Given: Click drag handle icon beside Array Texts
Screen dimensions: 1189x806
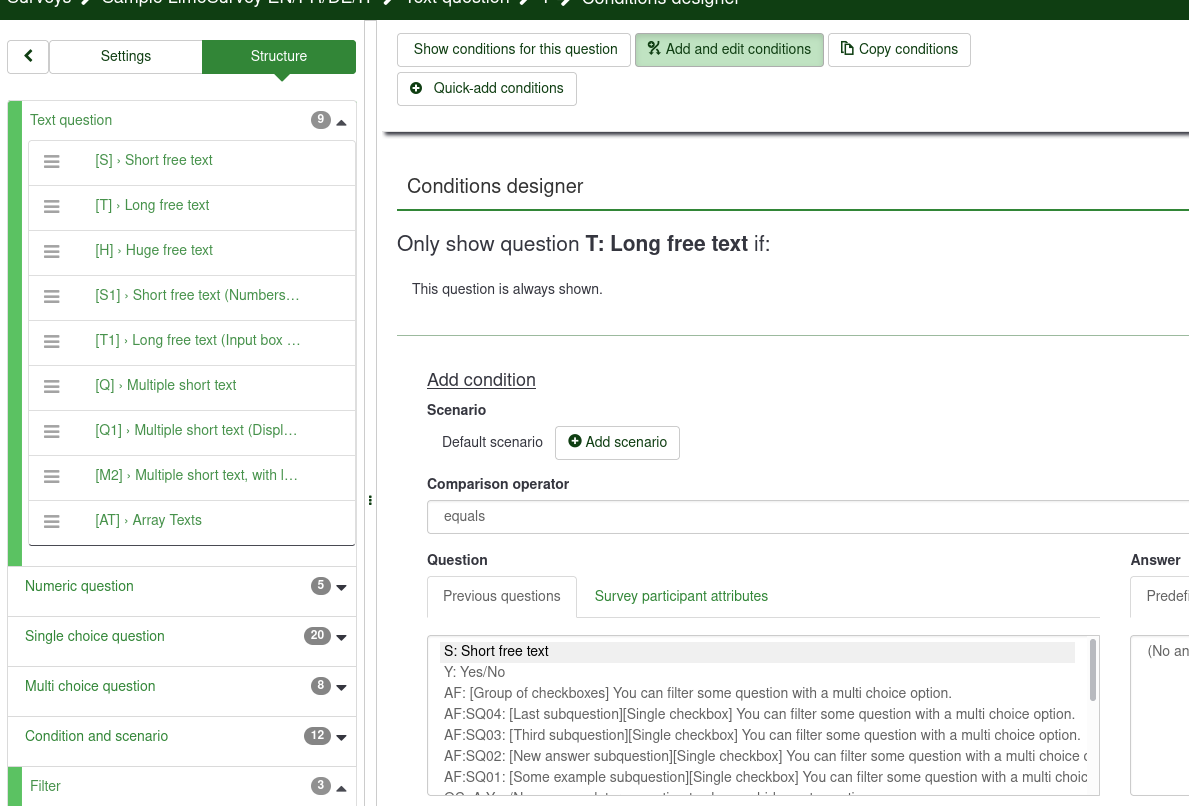Looking at the screenshot, I should point(52,521).
